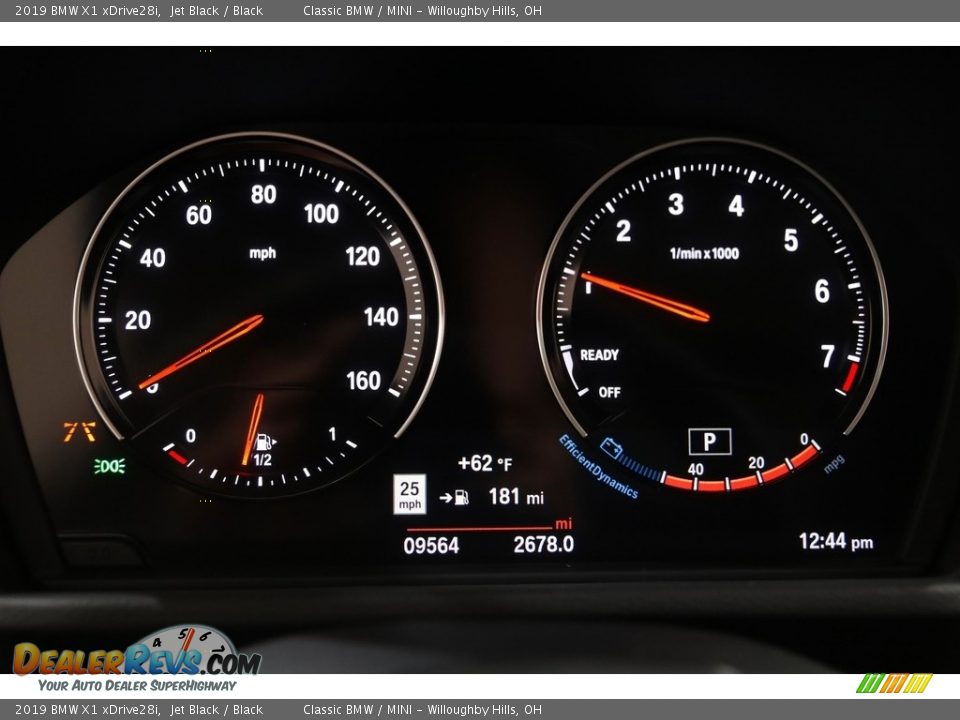Click the top caption 2019 BMW X1 xDrive28i
The width and height of the screenshot is (960, 720).
[88, 10]
